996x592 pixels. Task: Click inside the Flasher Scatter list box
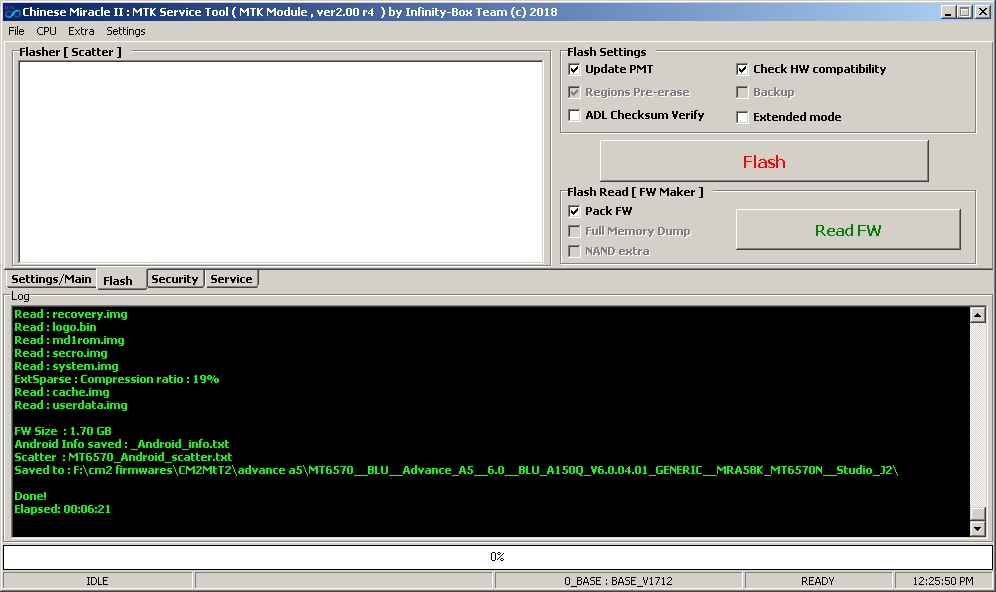point(281,161)
